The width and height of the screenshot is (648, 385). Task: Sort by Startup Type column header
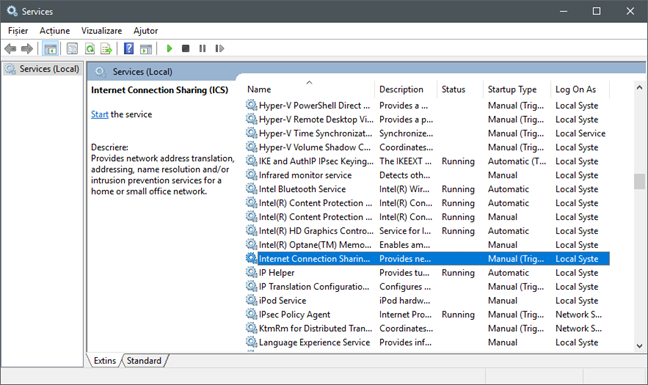[517, 89]
